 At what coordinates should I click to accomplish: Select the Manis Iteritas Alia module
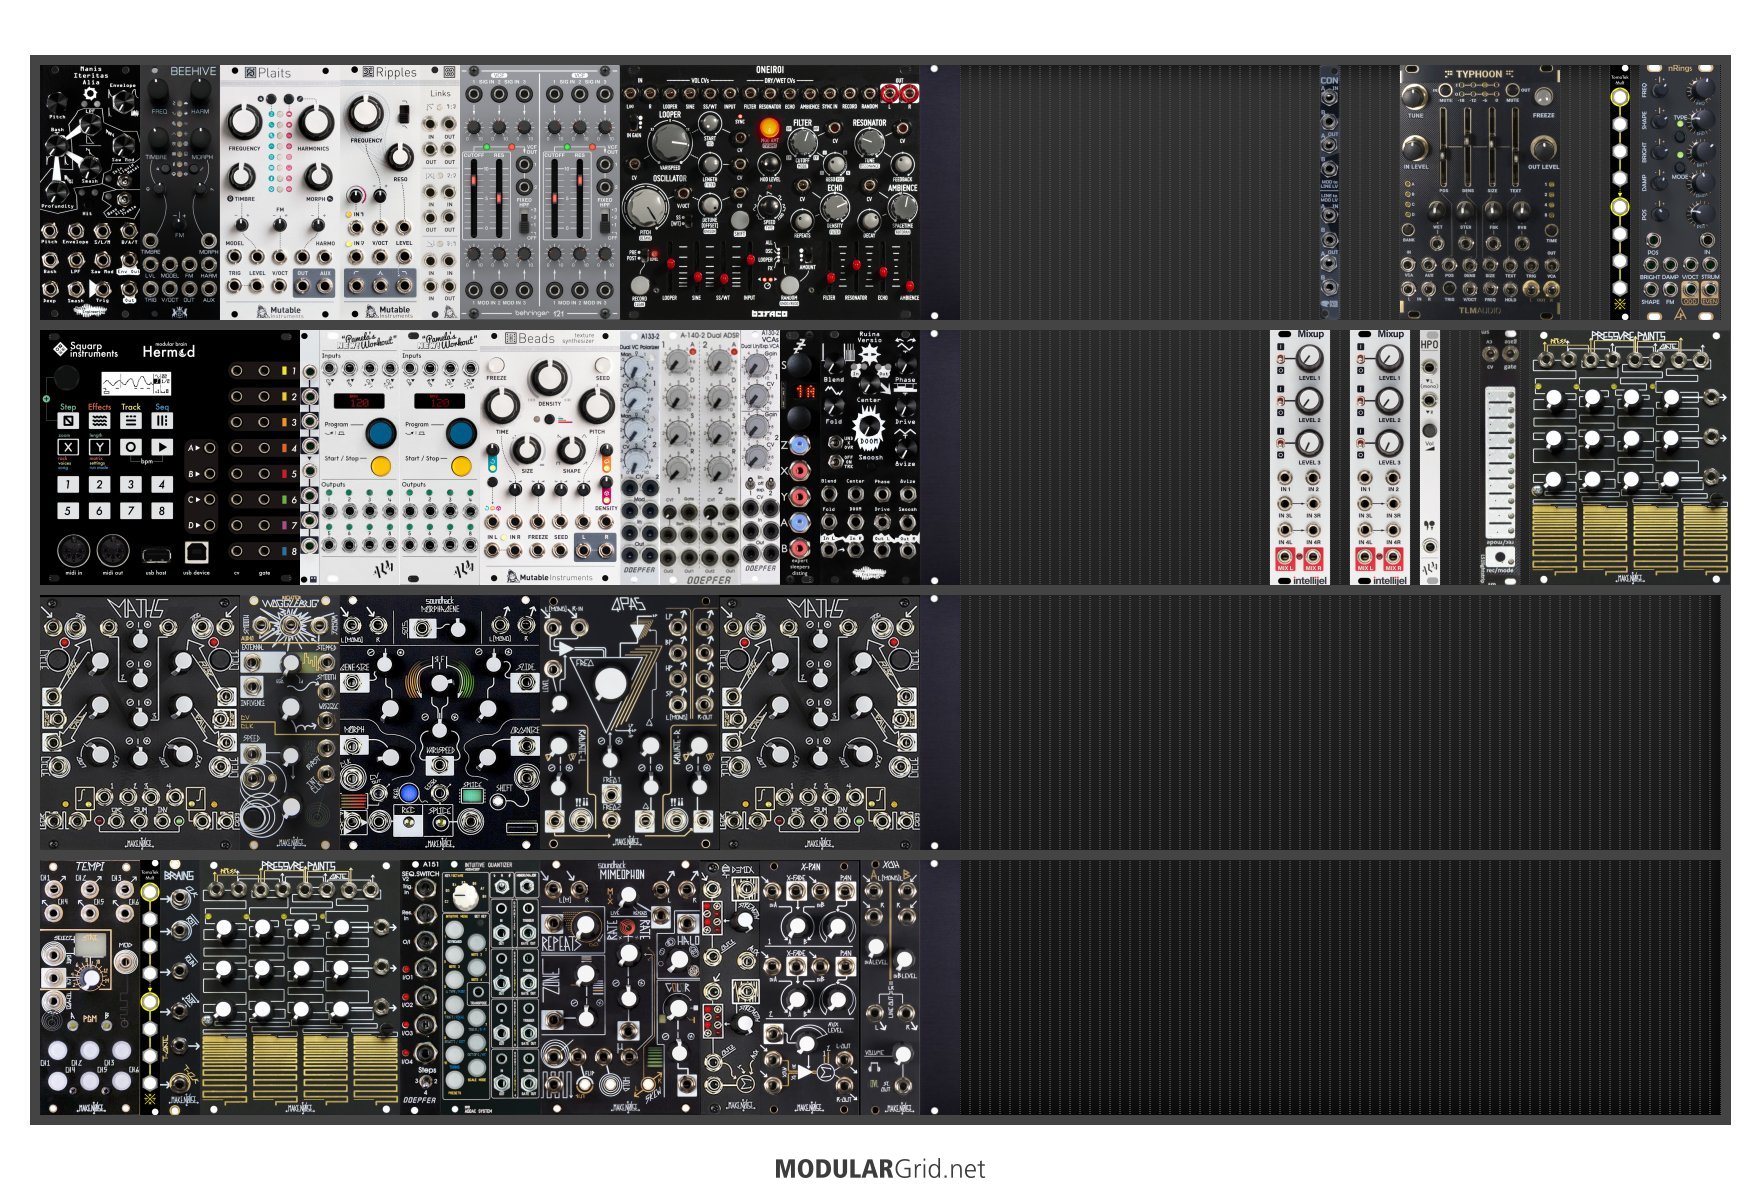click(x=90, y=193)
